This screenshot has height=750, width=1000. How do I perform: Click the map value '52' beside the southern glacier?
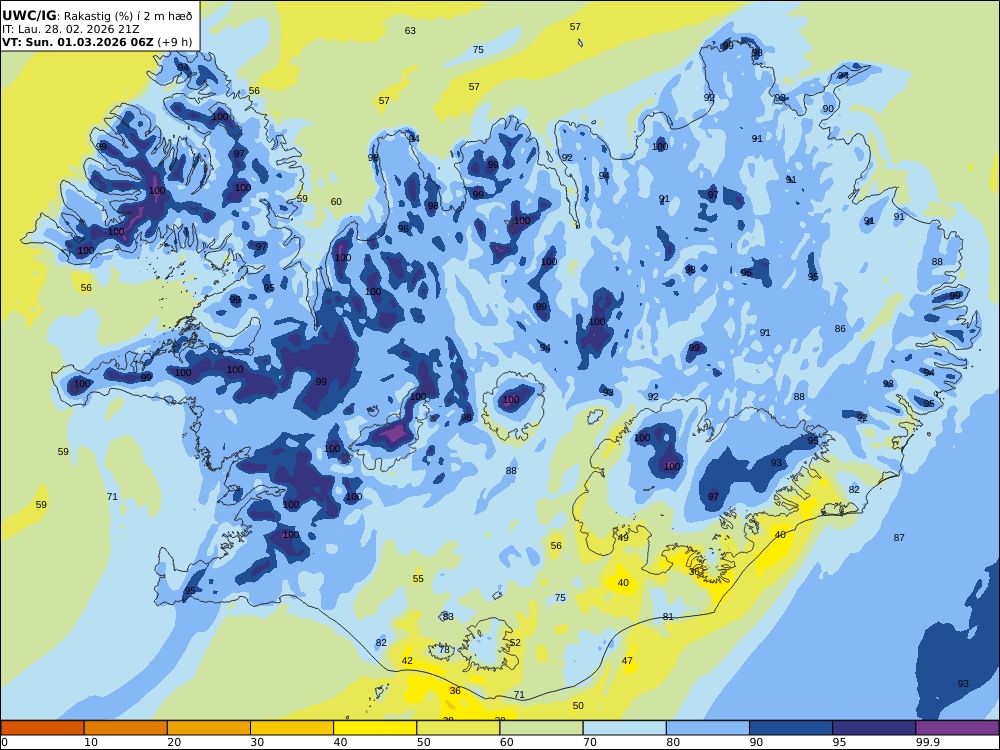tap(515, 642)
